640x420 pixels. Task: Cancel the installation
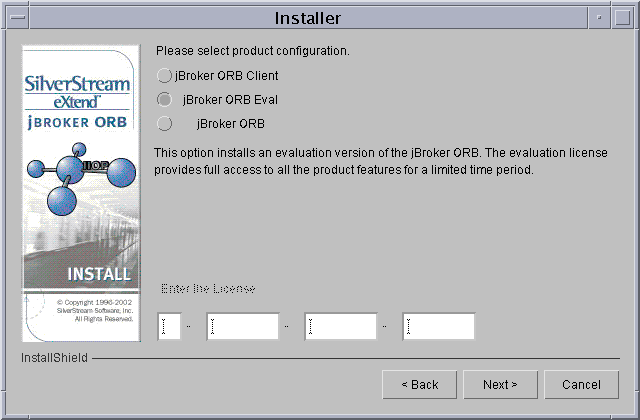coord(581,384)
